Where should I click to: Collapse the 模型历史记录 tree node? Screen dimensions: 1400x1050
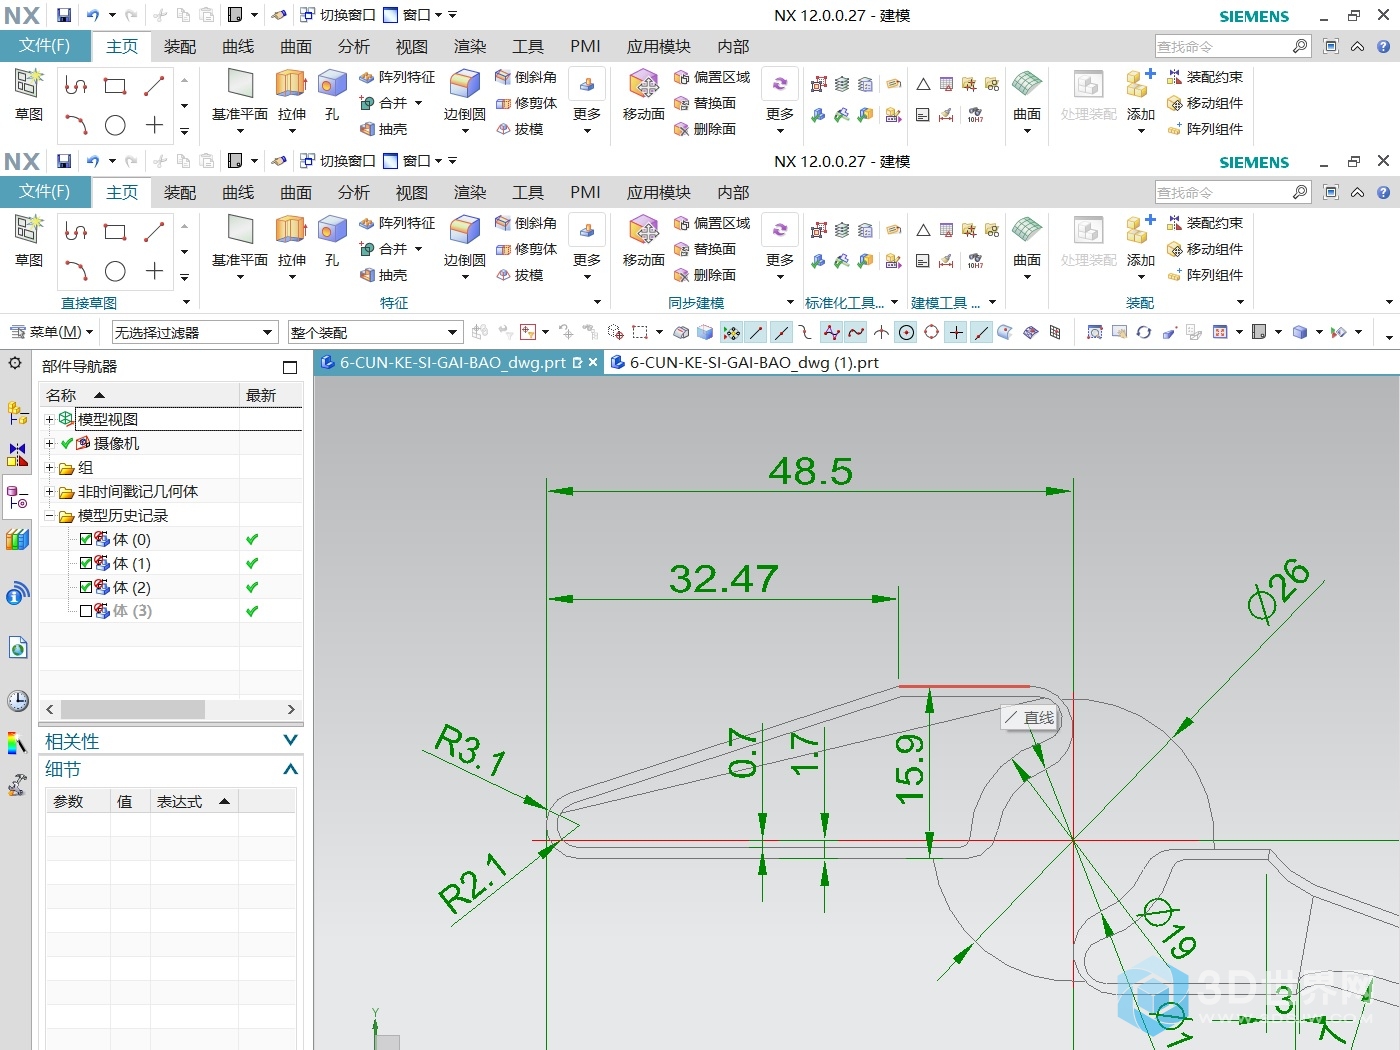click(x=49, y=516)
